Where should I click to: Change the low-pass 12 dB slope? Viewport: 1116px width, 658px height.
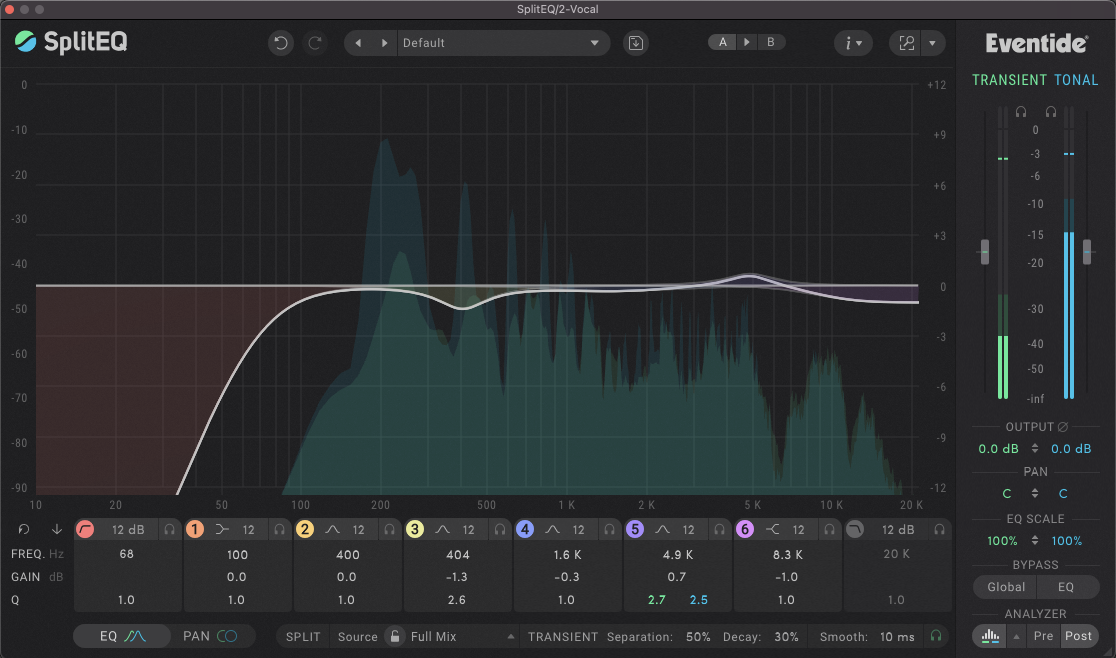897,529
